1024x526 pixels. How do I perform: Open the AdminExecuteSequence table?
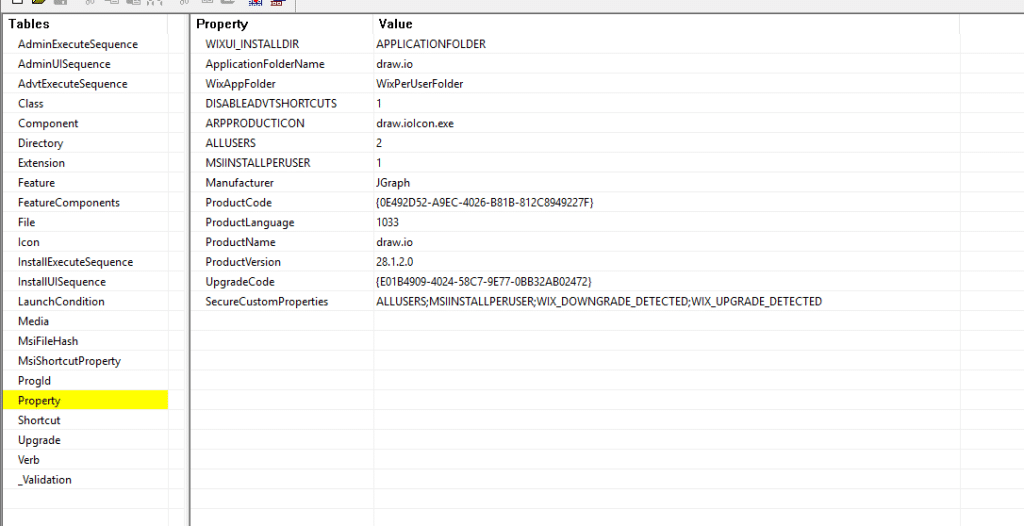point(77,44)
